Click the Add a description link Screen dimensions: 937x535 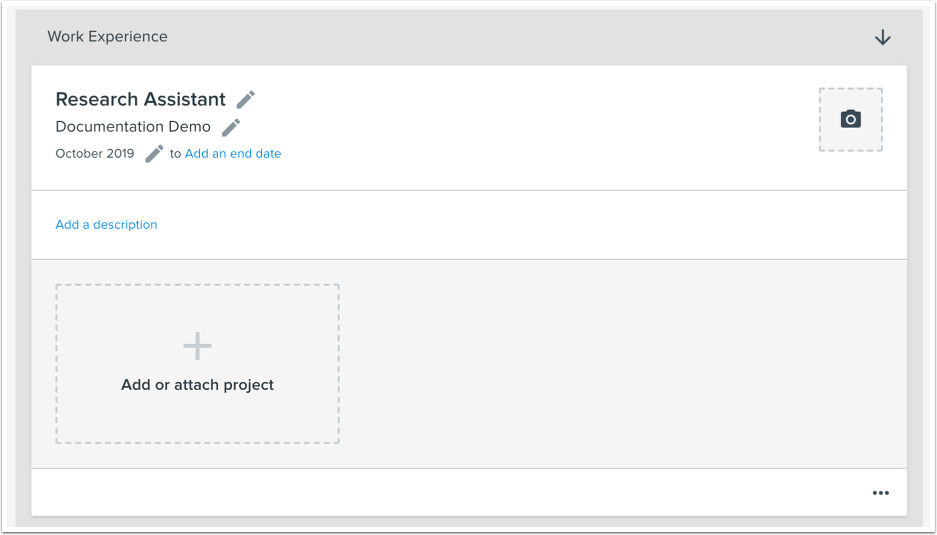tap(106, 225)
